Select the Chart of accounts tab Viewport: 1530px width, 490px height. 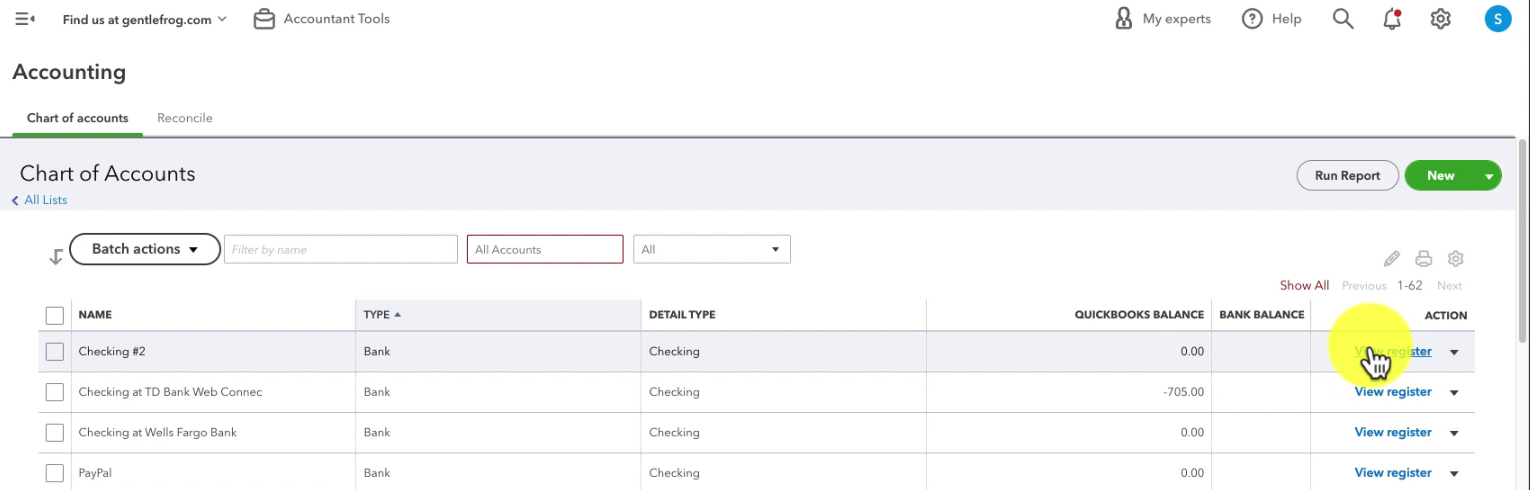[x=78, y=118]
